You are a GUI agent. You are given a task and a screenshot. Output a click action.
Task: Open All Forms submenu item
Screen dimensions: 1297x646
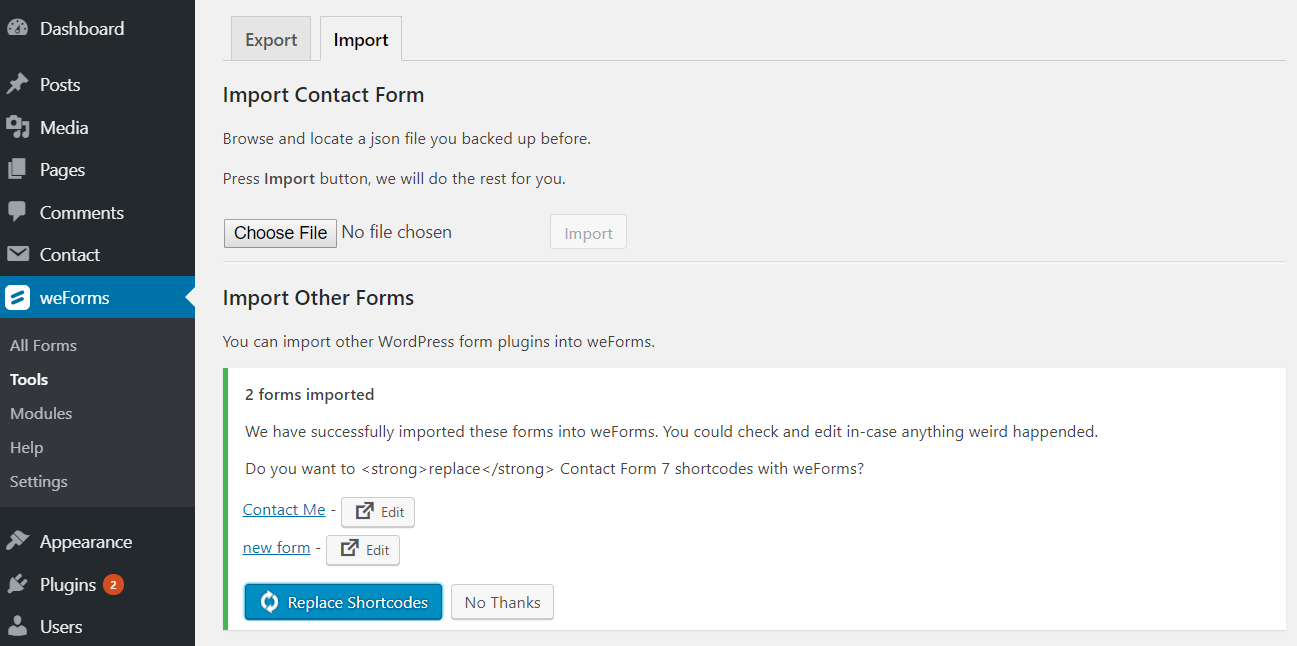click(43, 346)
